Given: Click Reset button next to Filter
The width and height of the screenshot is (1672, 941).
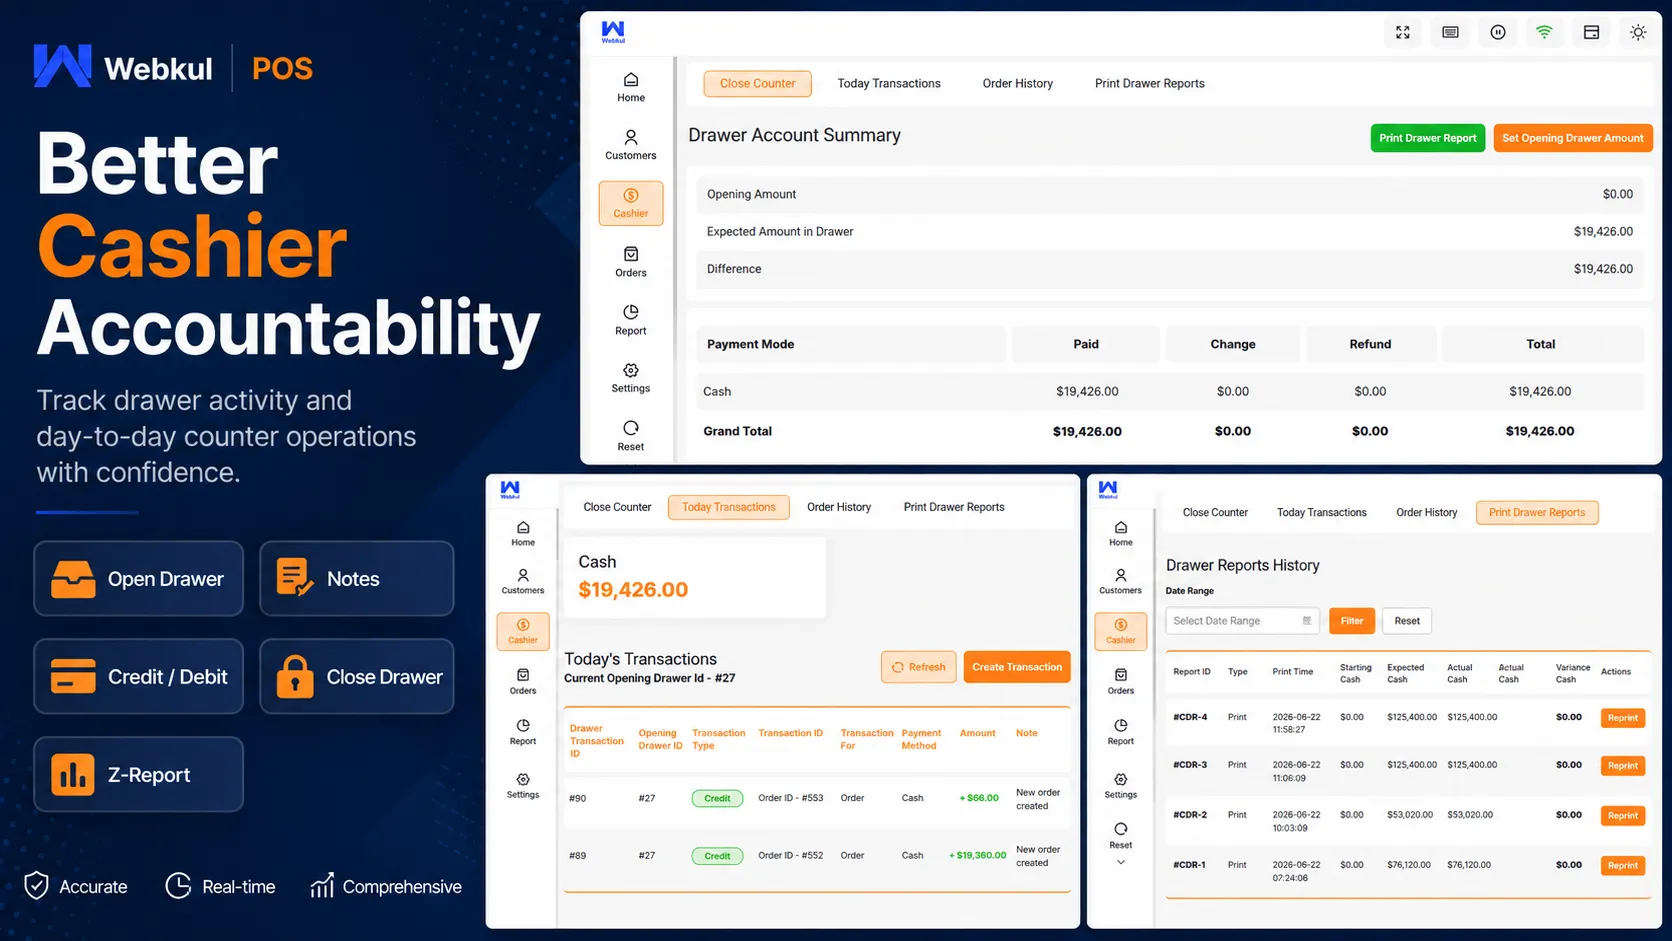Looking at the screenshot, I should pyautogui.click(x=1407, y=621).
